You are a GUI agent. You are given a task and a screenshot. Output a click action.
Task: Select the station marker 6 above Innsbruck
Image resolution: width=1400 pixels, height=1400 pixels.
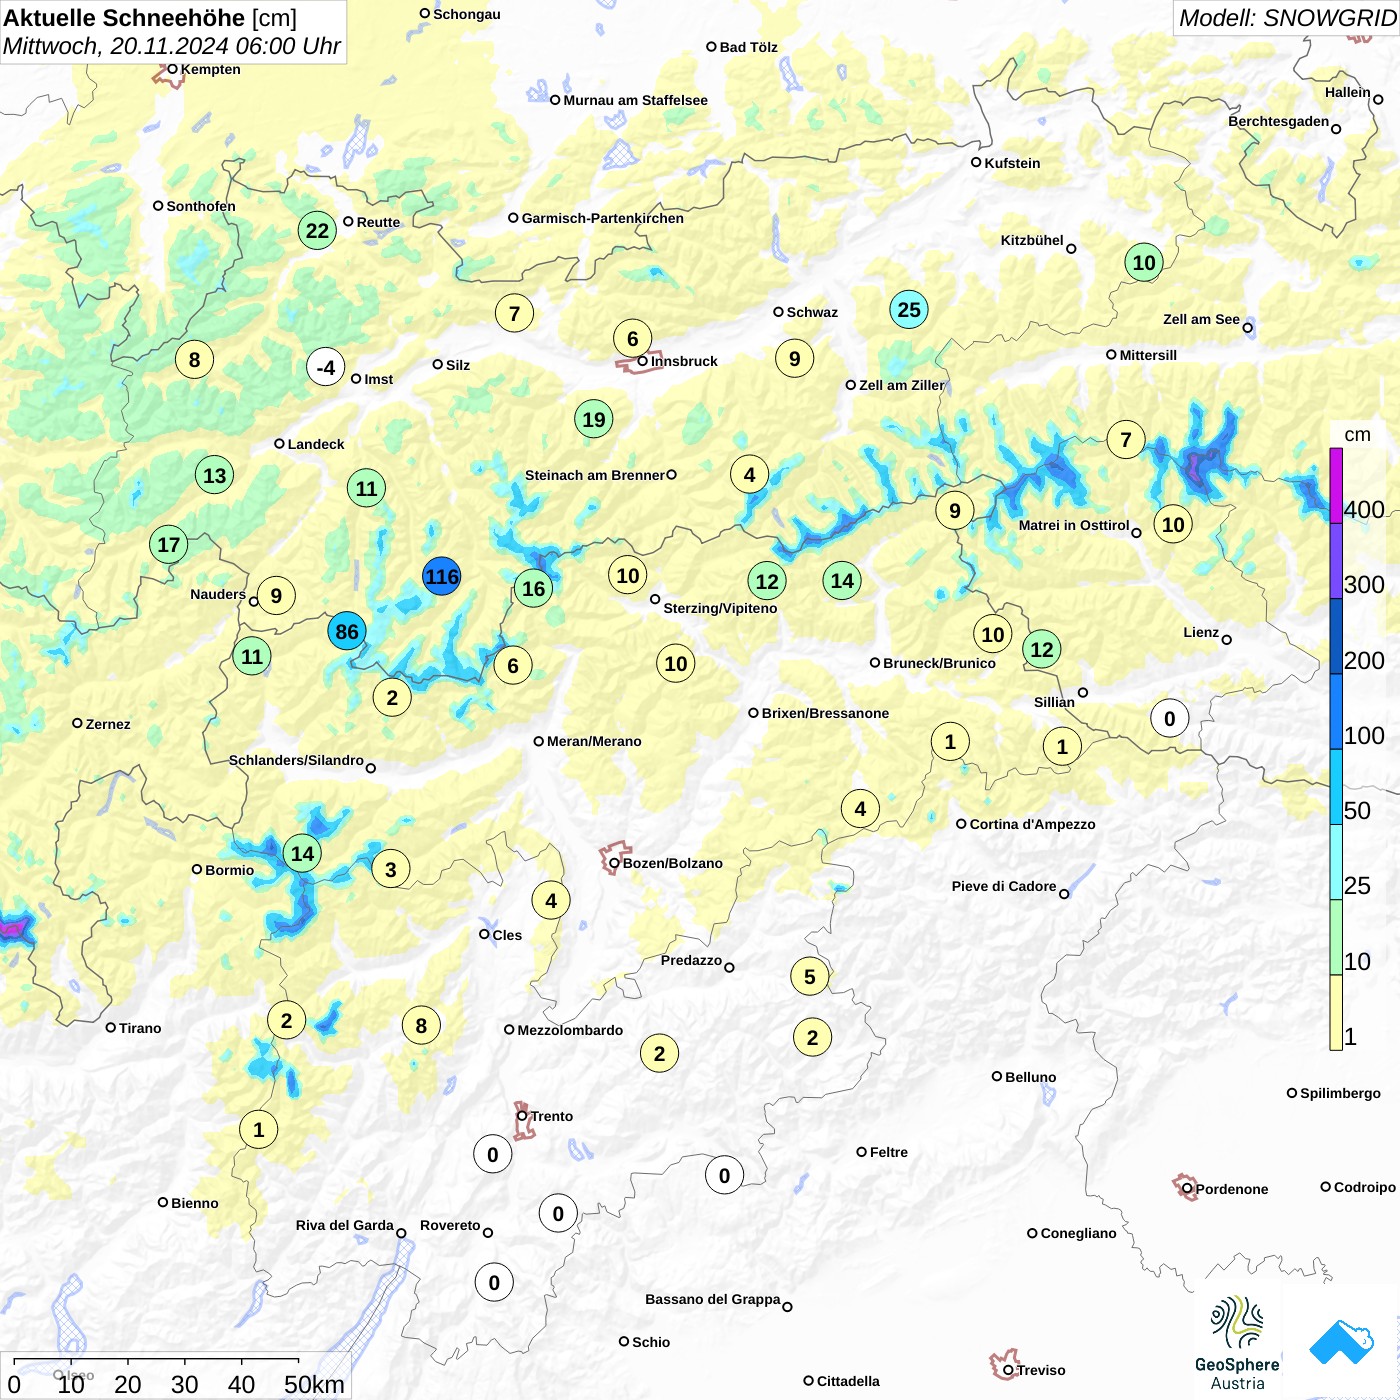tap(633, 338)
